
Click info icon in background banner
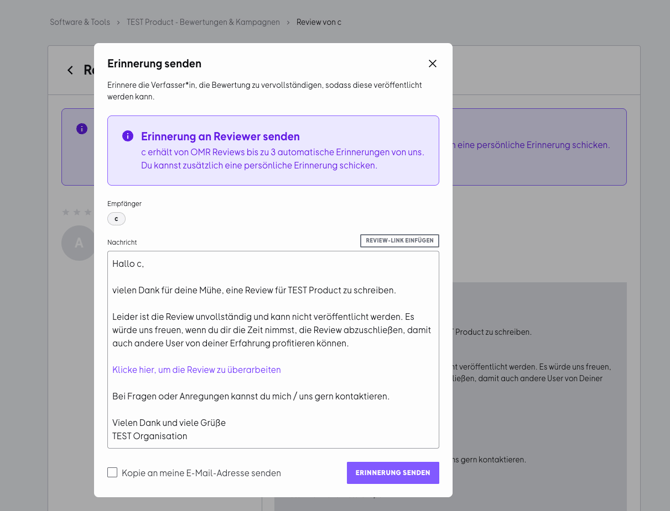(x=82, y=129)
